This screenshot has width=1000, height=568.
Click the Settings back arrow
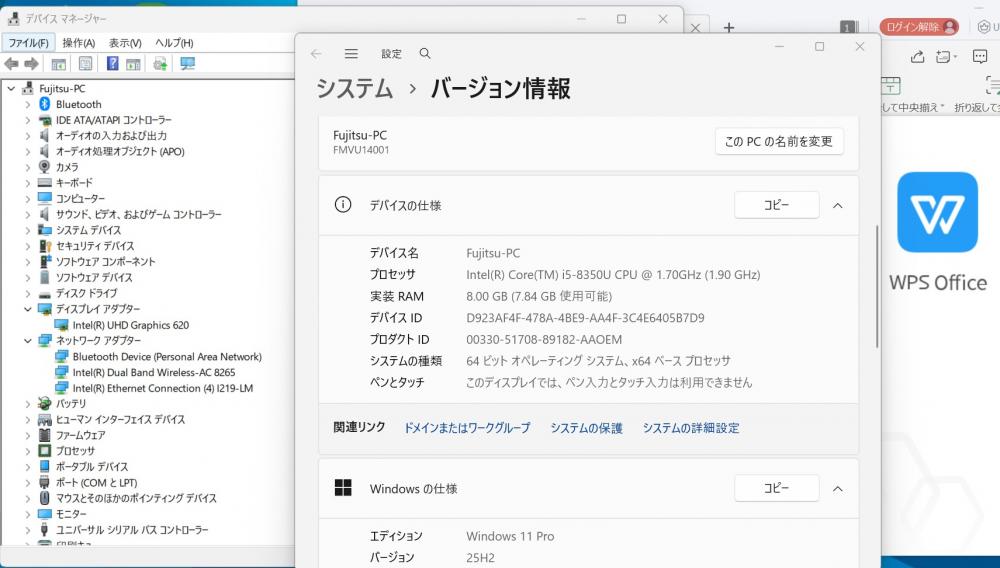coord(316,54)
